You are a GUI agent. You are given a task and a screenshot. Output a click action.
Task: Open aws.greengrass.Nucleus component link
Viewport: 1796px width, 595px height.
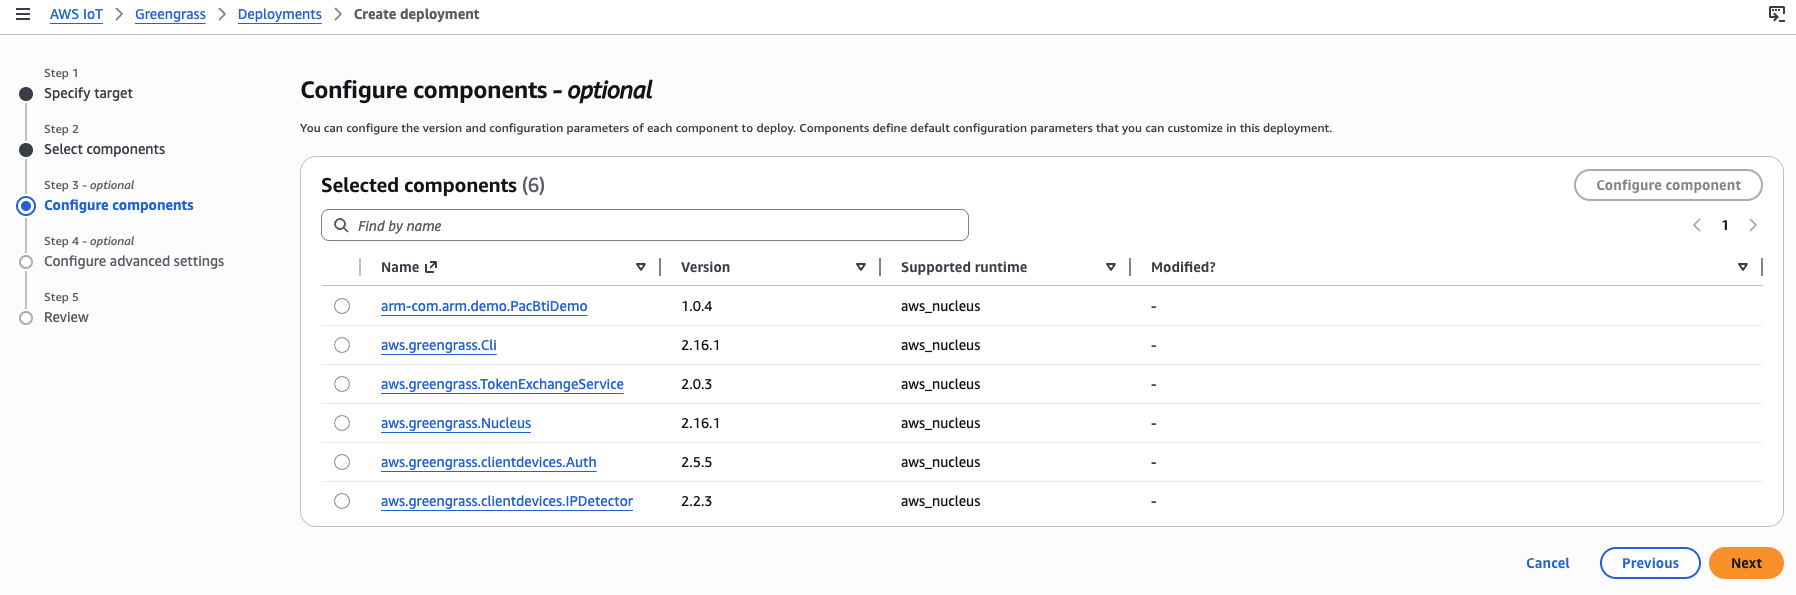pos(456,423)
